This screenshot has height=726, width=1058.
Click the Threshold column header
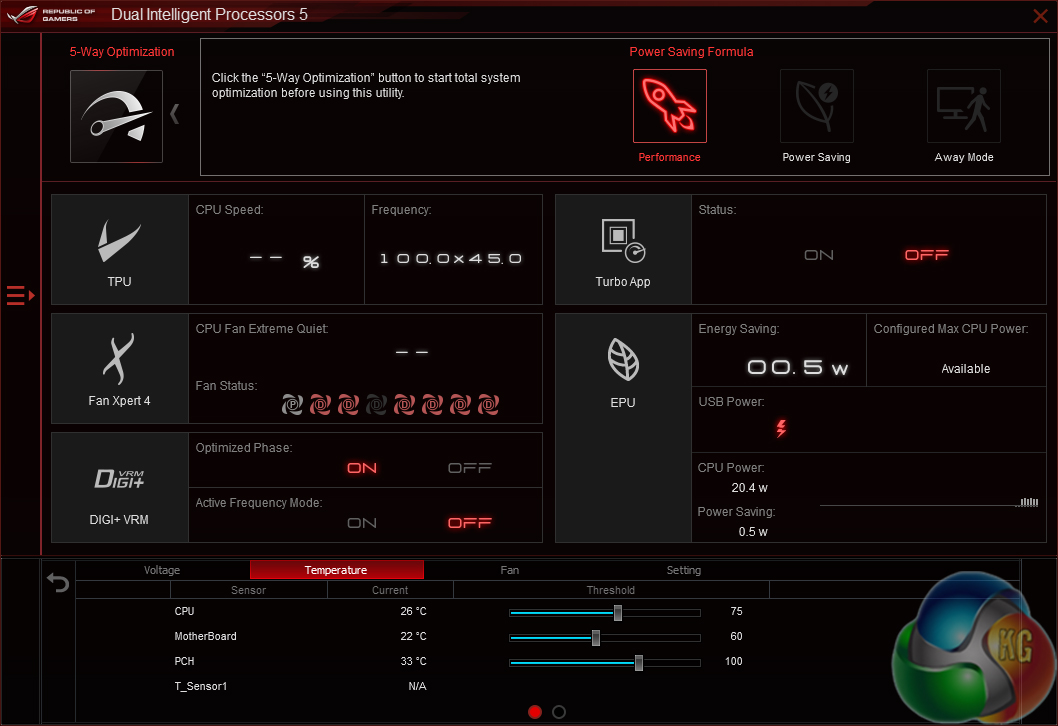611,590
